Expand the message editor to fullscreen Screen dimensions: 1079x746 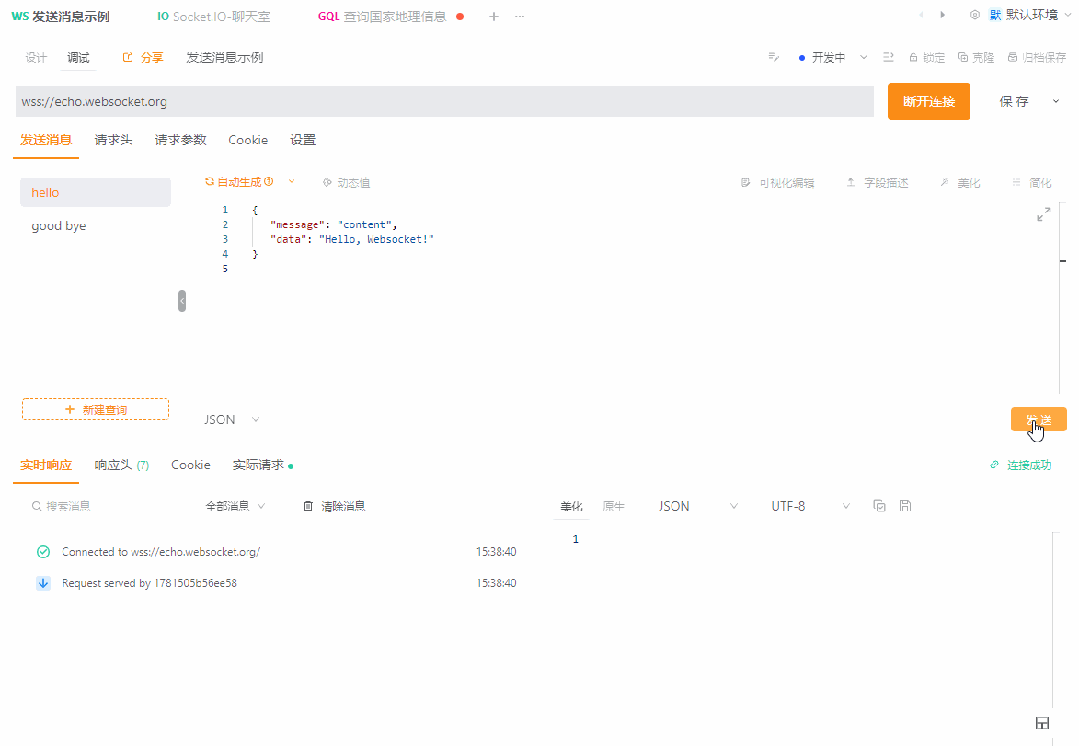point(1043,213)
